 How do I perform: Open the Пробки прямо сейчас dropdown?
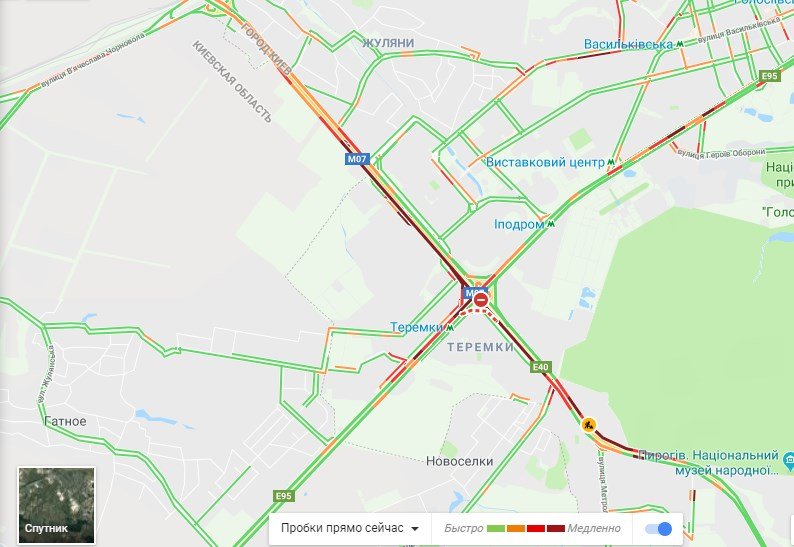pyautogui.click(x=350, y=528)
